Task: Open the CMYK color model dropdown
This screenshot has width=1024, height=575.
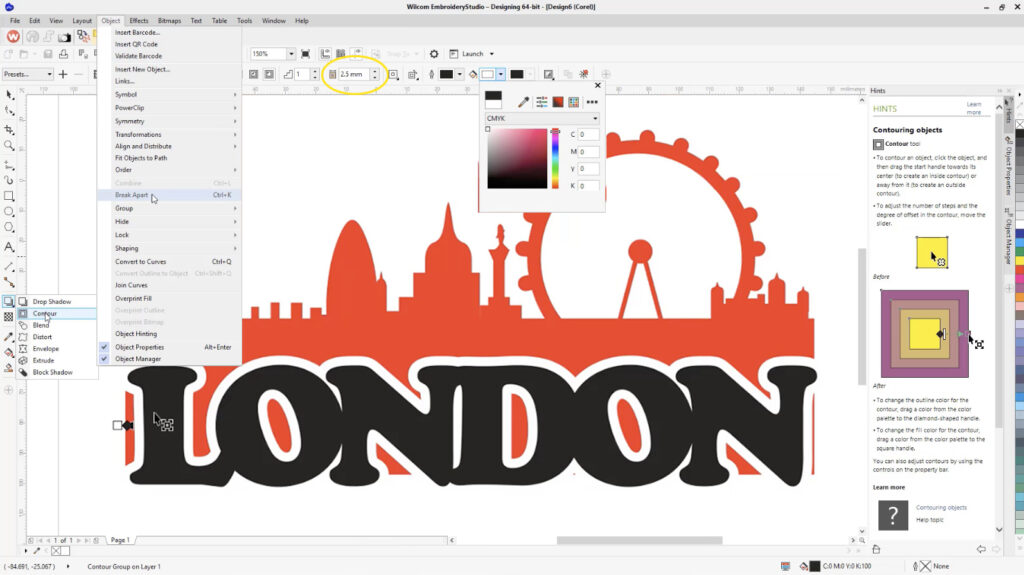Action: [542, 119]
